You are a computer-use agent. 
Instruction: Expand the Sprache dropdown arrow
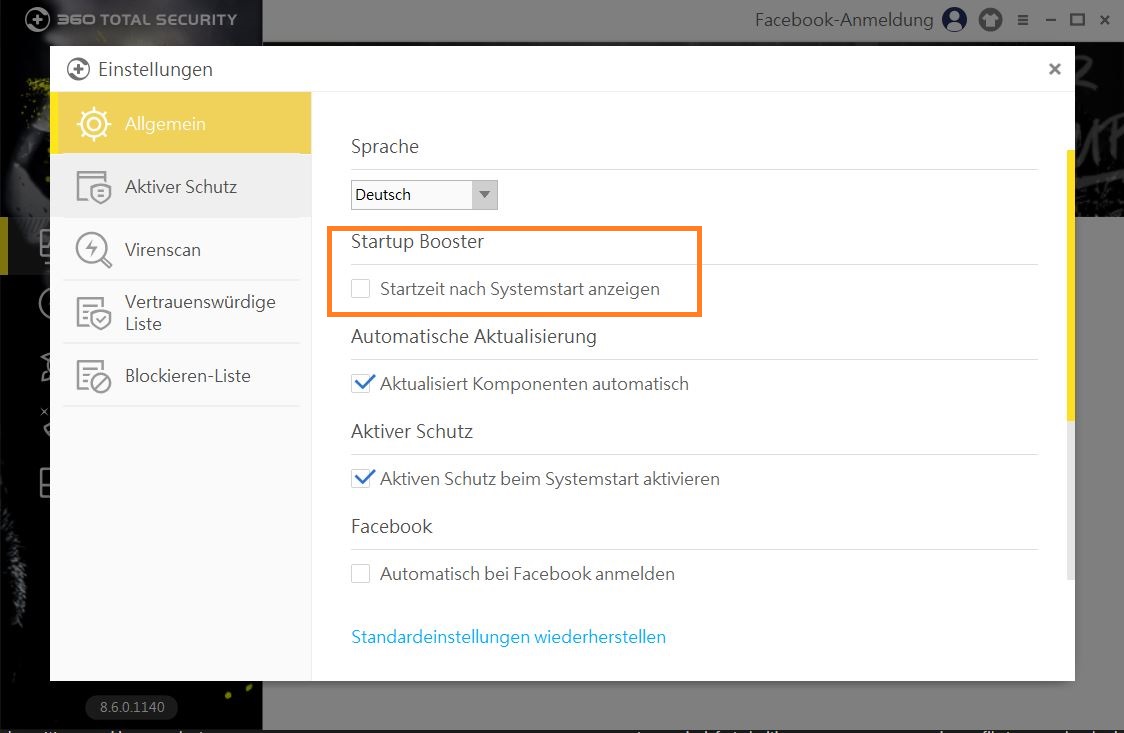click(x=484, y=195)
